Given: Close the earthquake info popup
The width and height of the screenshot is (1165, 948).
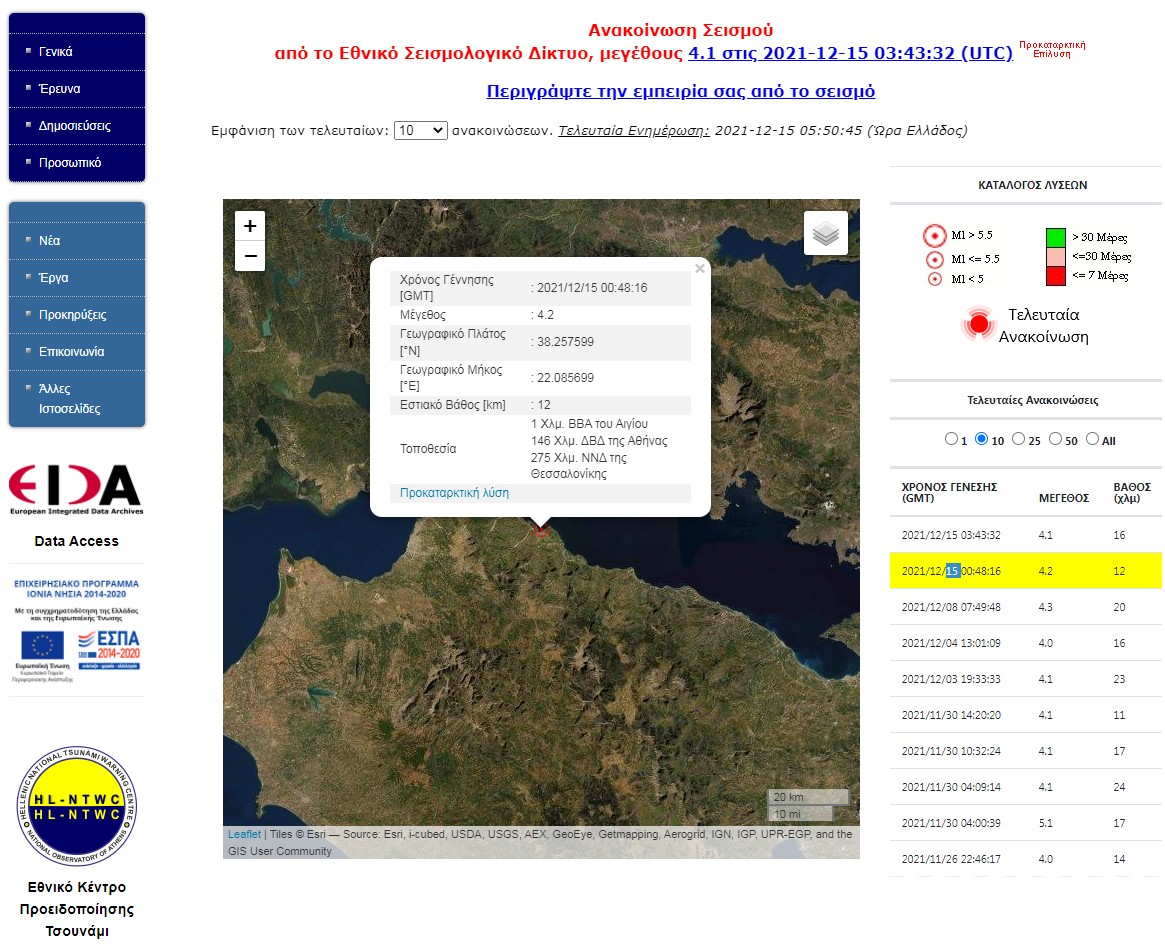Looking at the screenshot, I should (x=700, y=268).
